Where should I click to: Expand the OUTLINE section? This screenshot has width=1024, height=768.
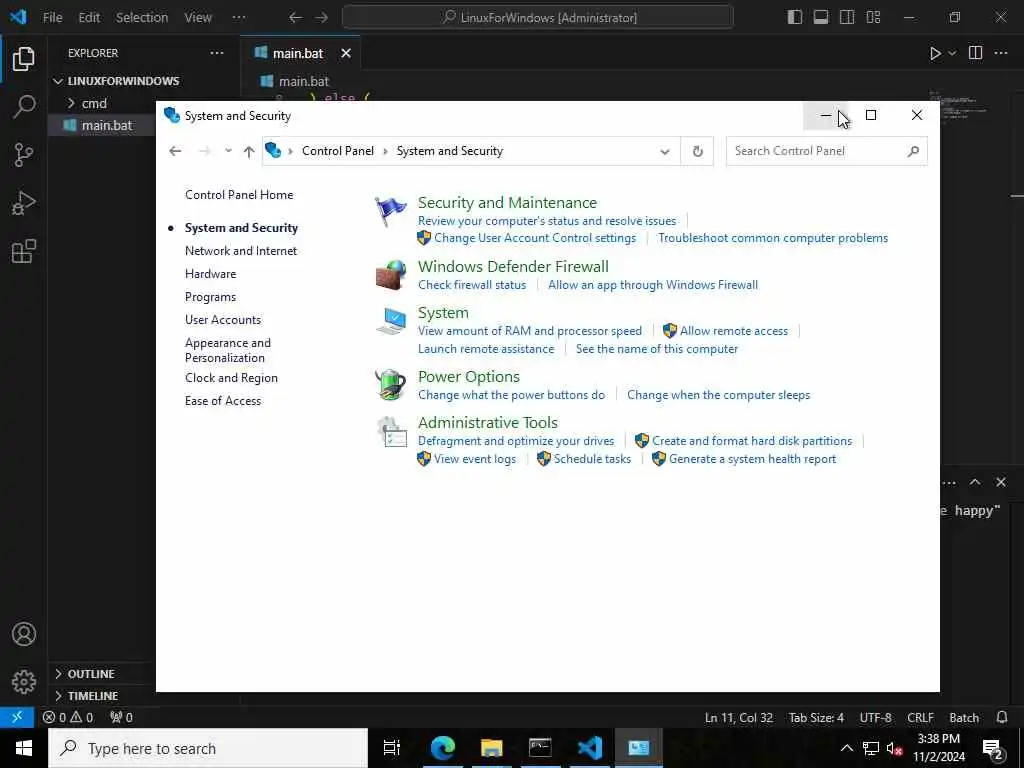(58, 673)
